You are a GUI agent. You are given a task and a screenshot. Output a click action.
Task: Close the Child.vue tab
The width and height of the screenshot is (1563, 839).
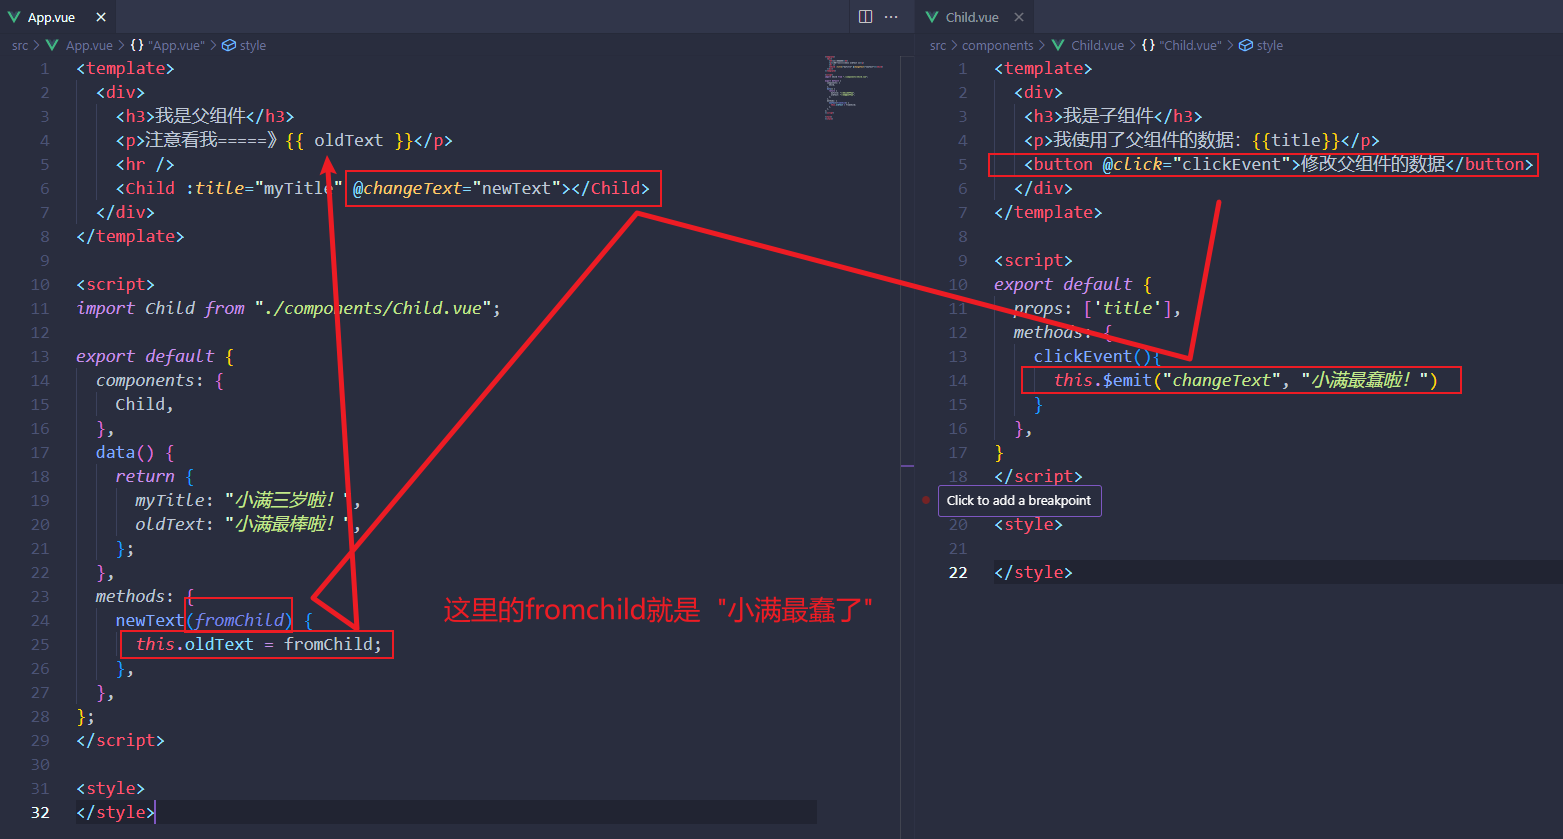tap(1019, 17)
